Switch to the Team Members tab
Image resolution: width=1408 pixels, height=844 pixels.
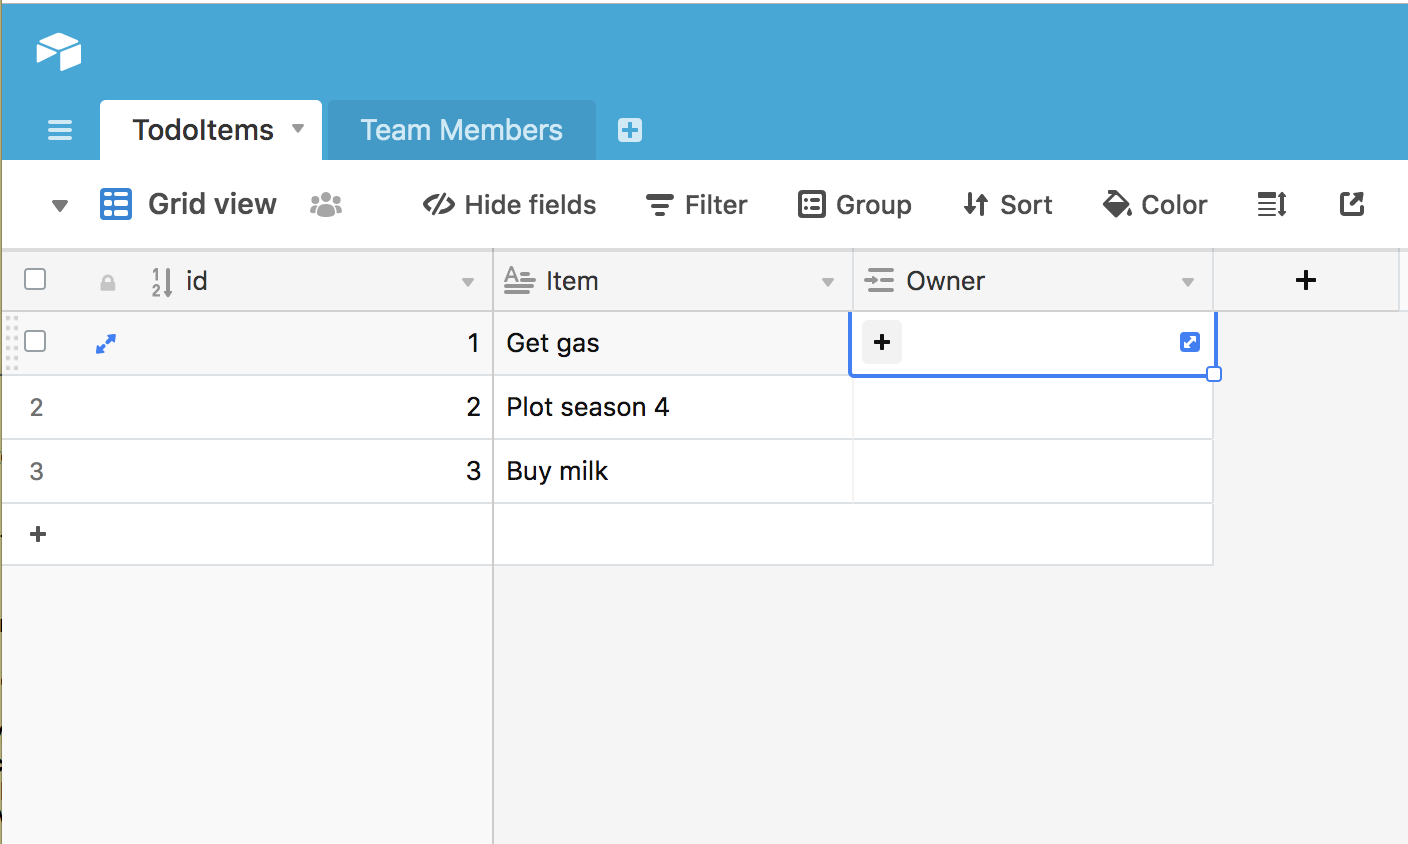461,130
